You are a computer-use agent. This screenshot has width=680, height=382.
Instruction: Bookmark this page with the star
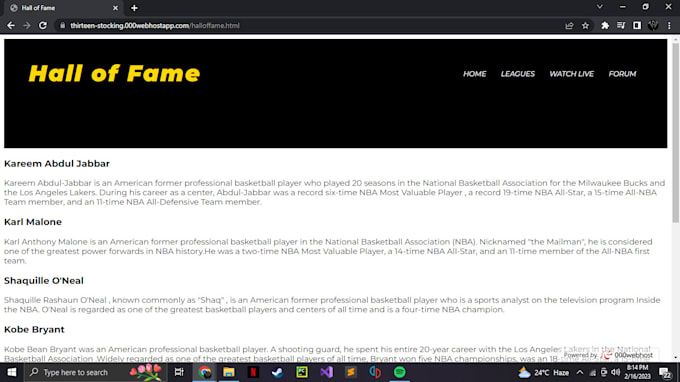pos(585,26)
